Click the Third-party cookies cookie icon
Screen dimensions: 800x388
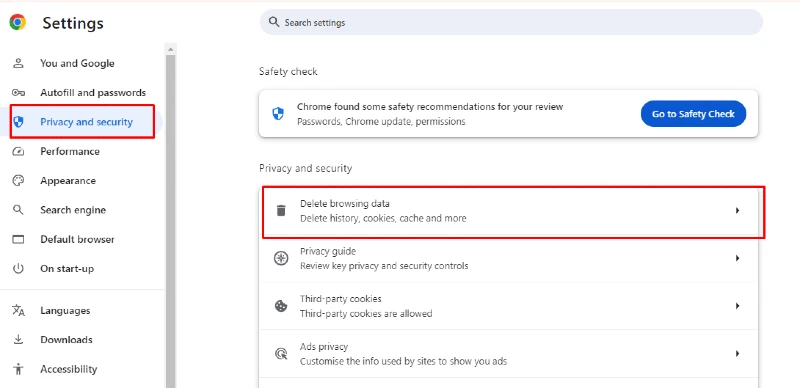click(281, 306)
